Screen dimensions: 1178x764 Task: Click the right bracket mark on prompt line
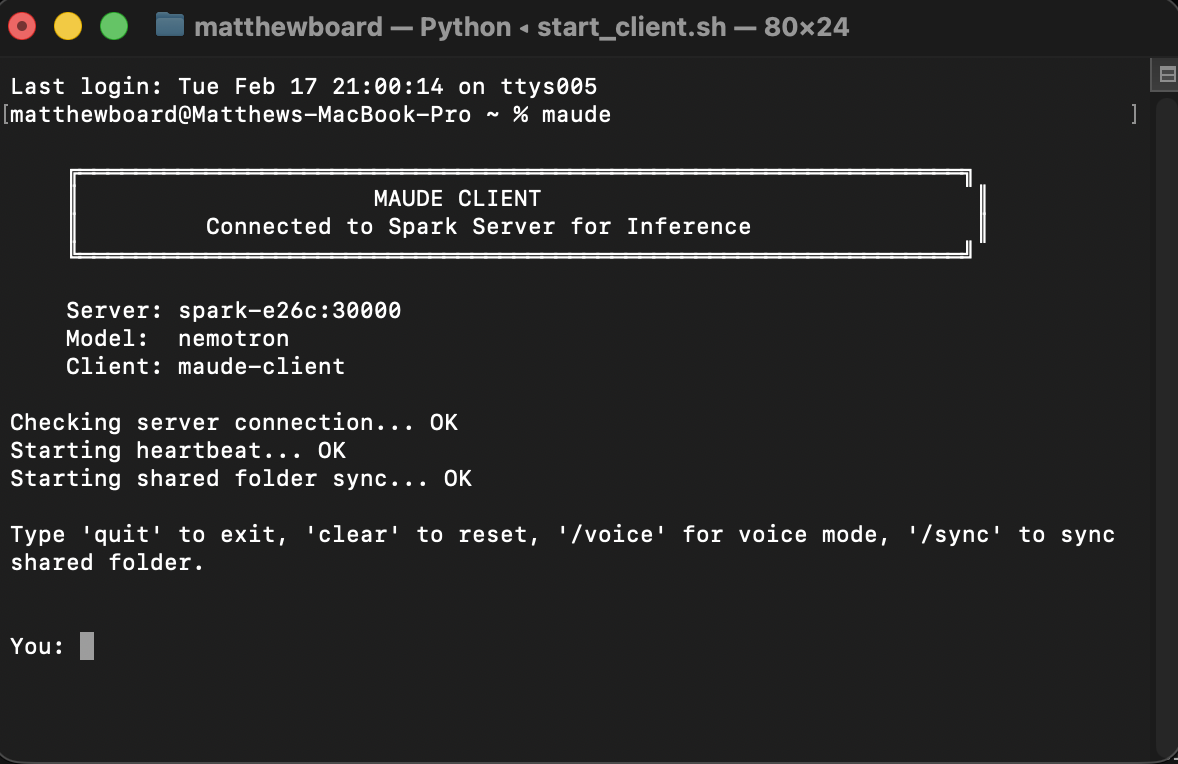point(1133,114)
